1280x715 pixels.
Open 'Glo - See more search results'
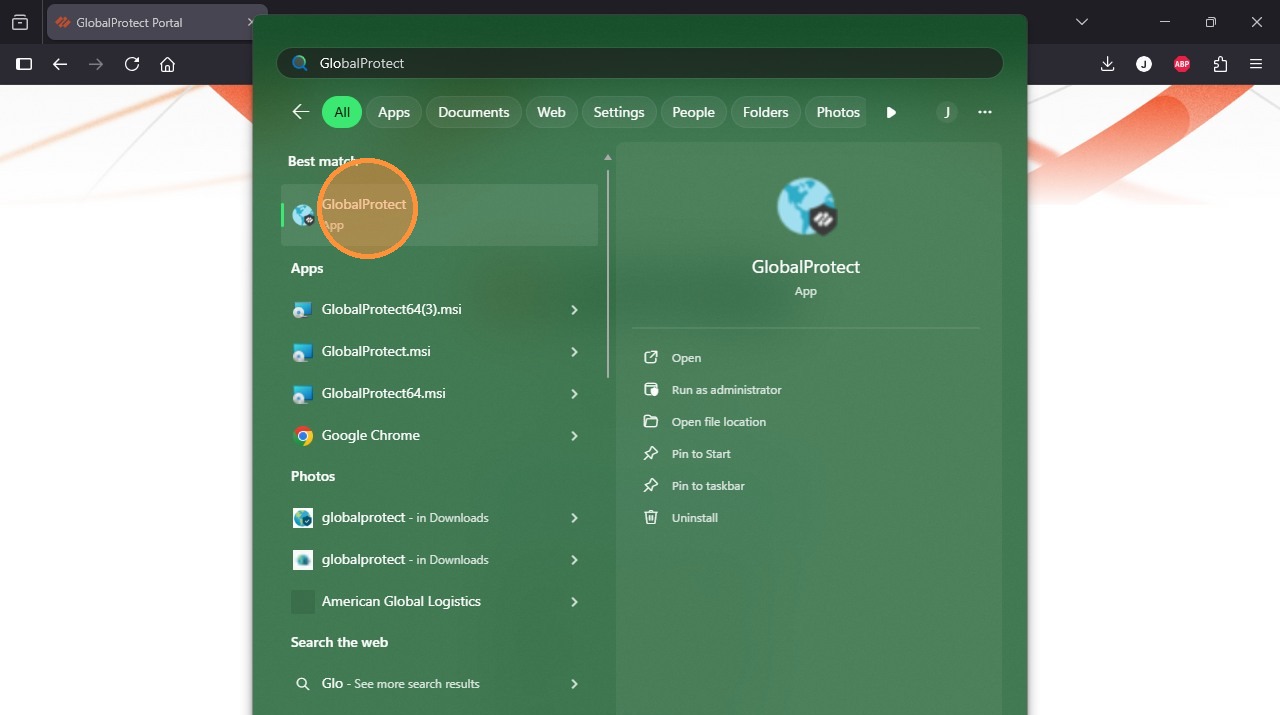coord(439,684)
